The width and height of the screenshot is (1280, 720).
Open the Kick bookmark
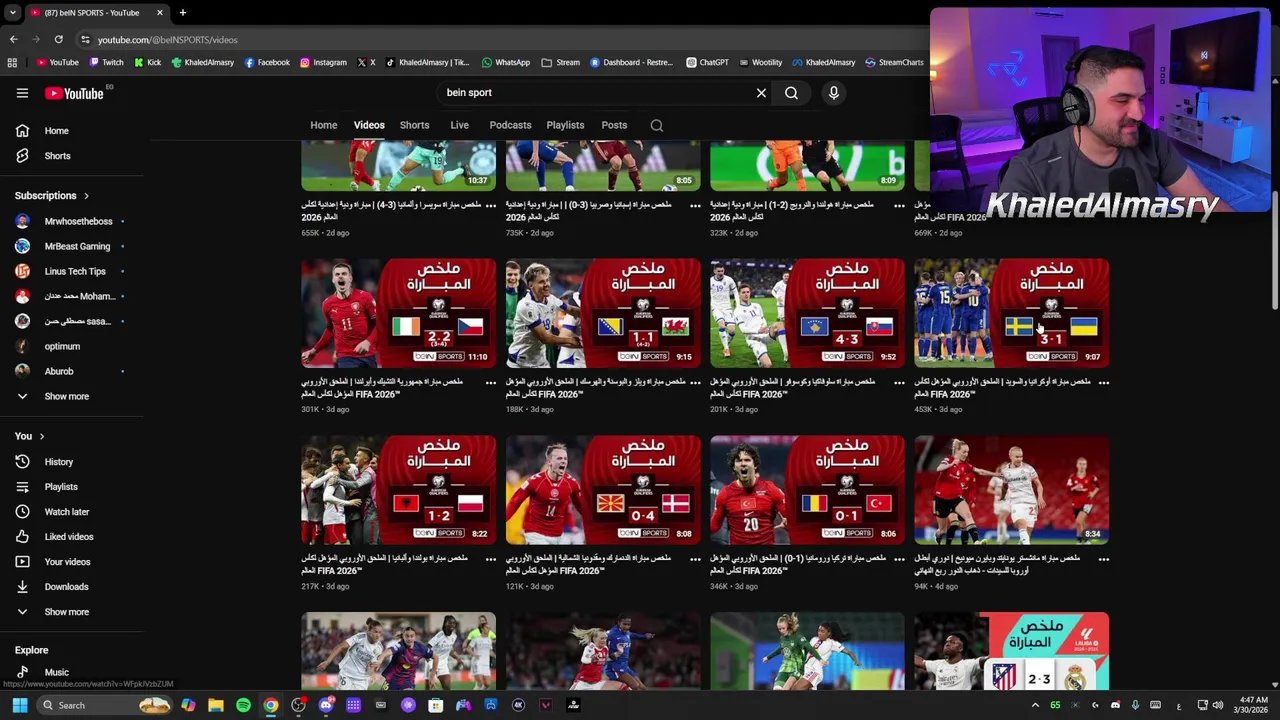pos(147,62)
